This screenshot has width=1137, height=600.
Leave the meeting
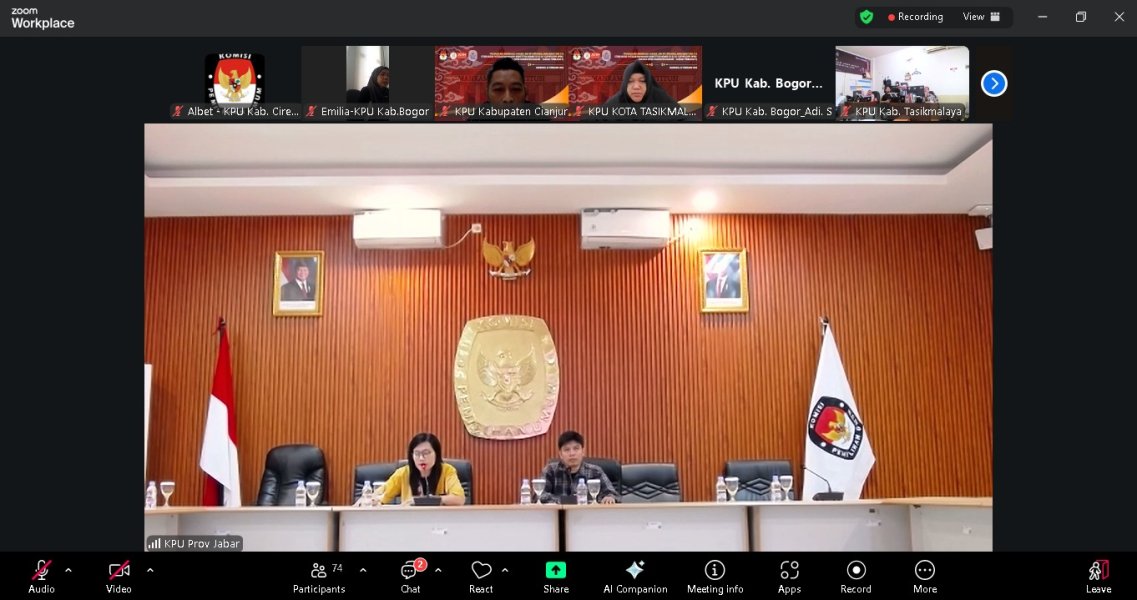(x=1098, y=576)
